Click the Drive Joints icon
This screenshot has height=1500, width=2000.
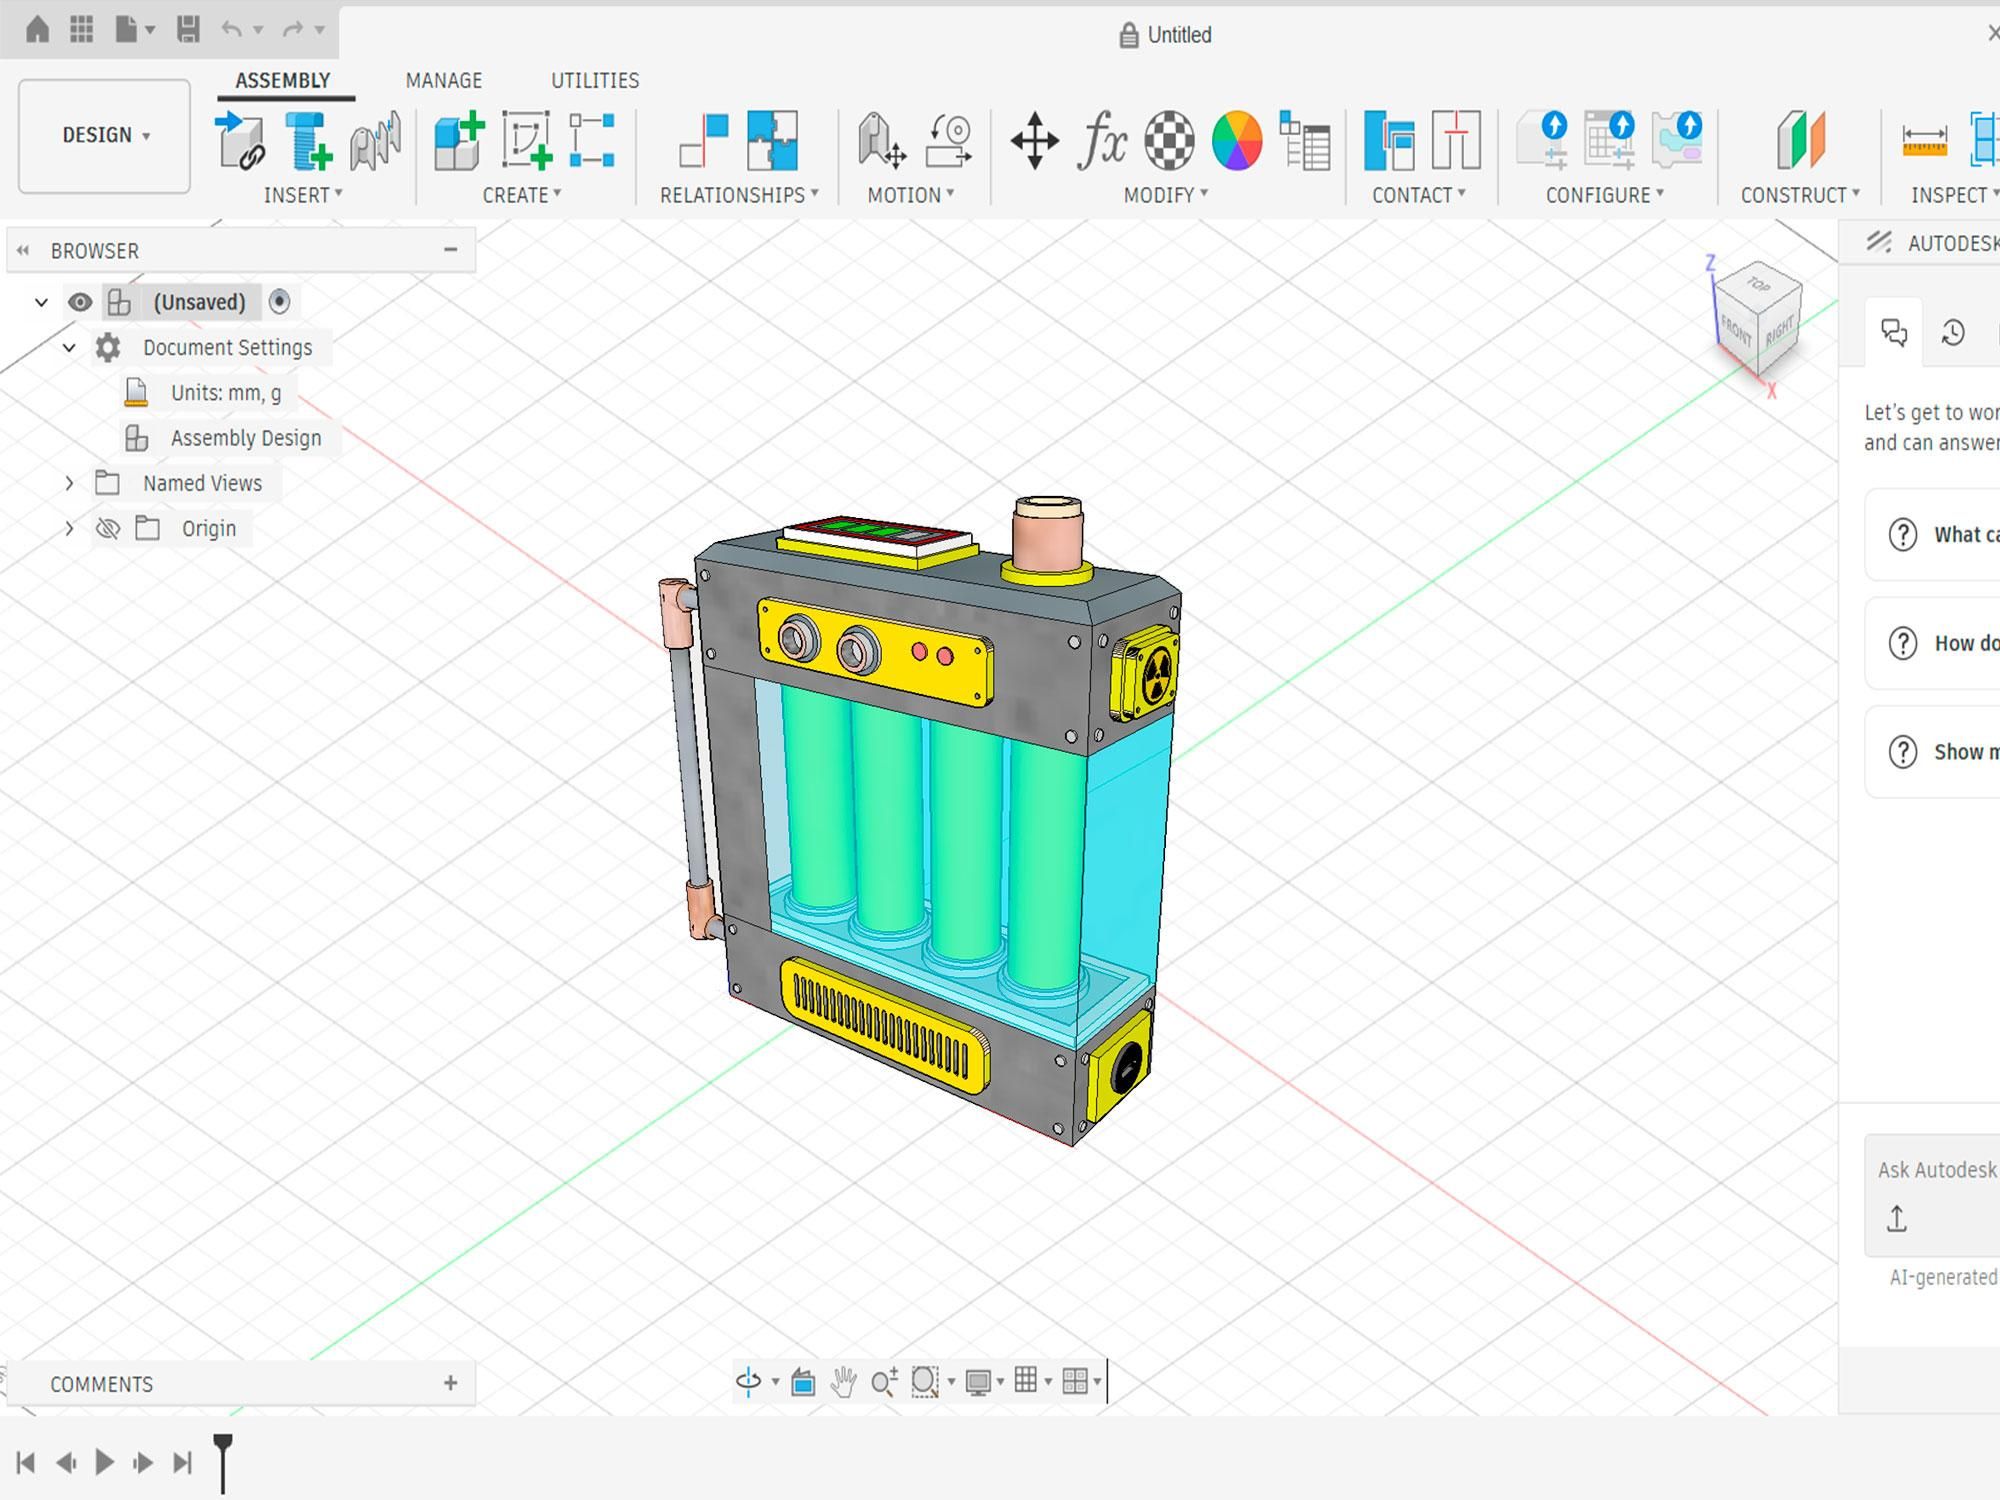tap(881, 140)
